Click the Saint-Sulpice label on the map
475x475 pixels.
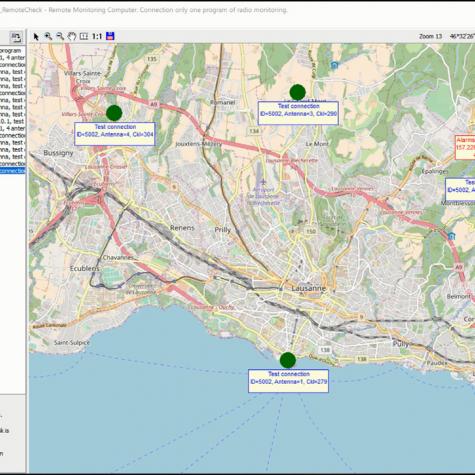[72, 342]
